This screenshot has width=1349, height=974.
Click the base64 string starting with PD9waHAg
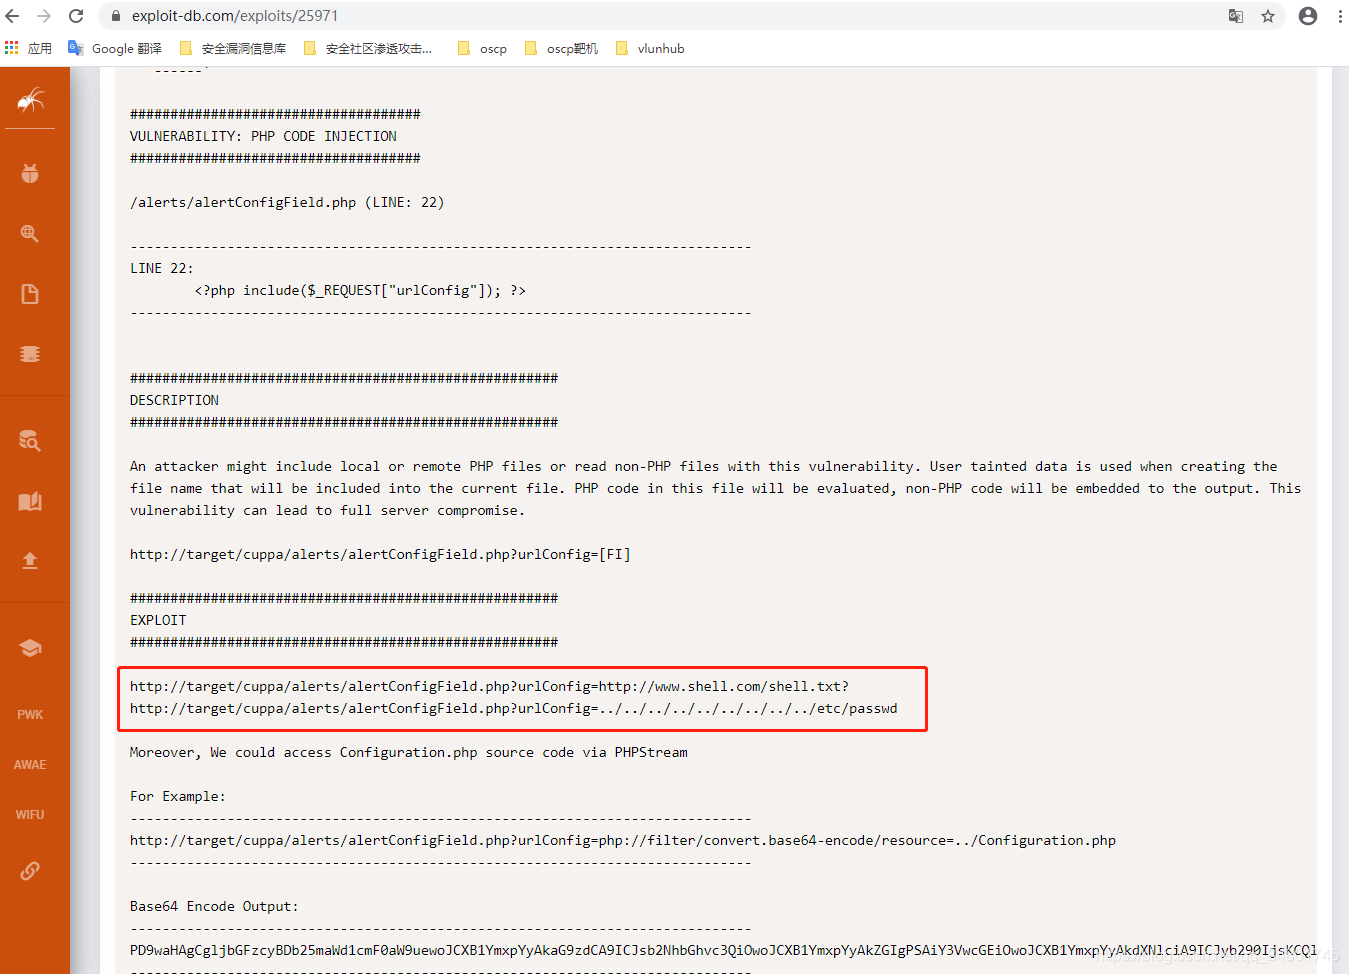point(723,950)
